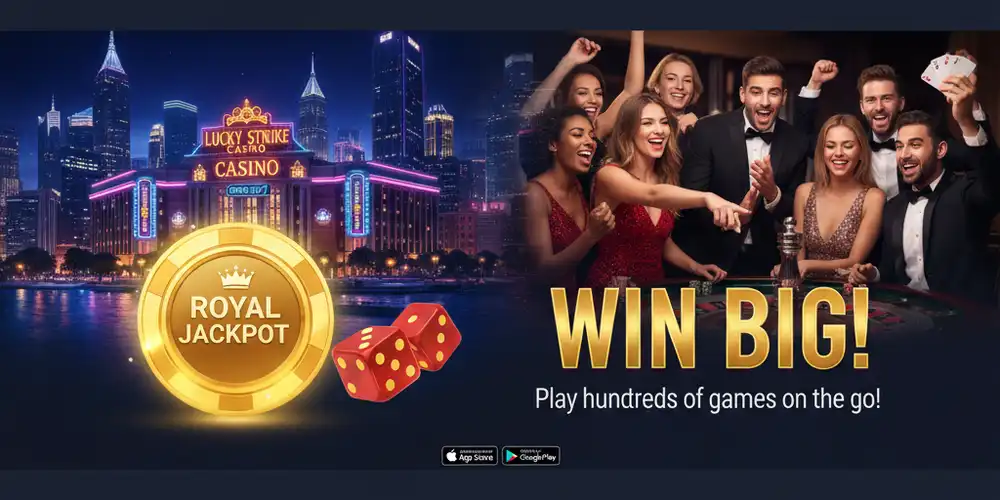Click the large CASINO neon lettering
Image resolution: width=1000 pixels, height=500 pixels.
(x=247, y=168)
